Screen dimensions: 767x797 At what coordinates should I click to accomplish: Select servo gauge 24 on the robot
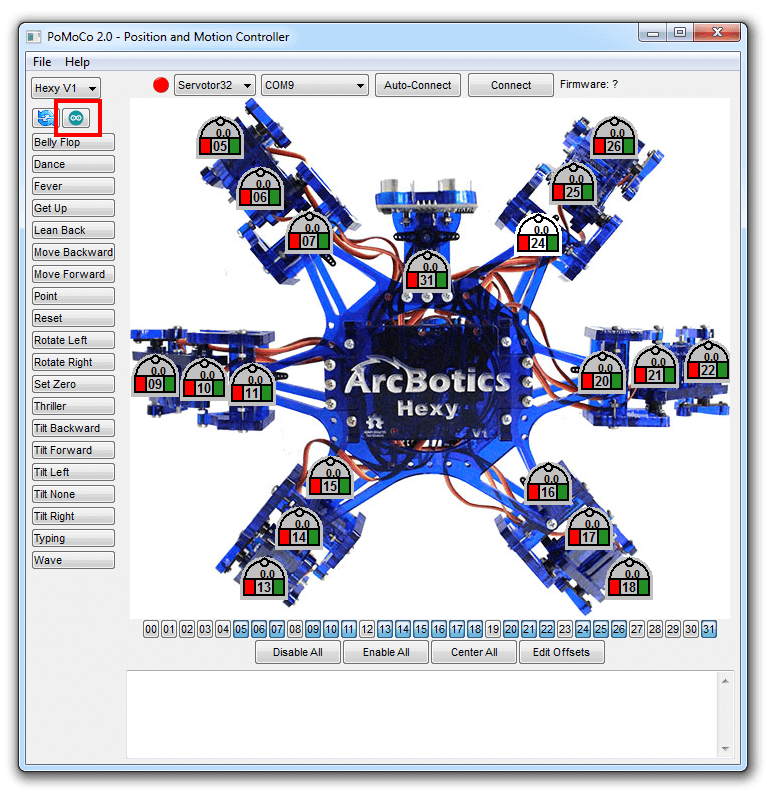click(x=538, y=235)
